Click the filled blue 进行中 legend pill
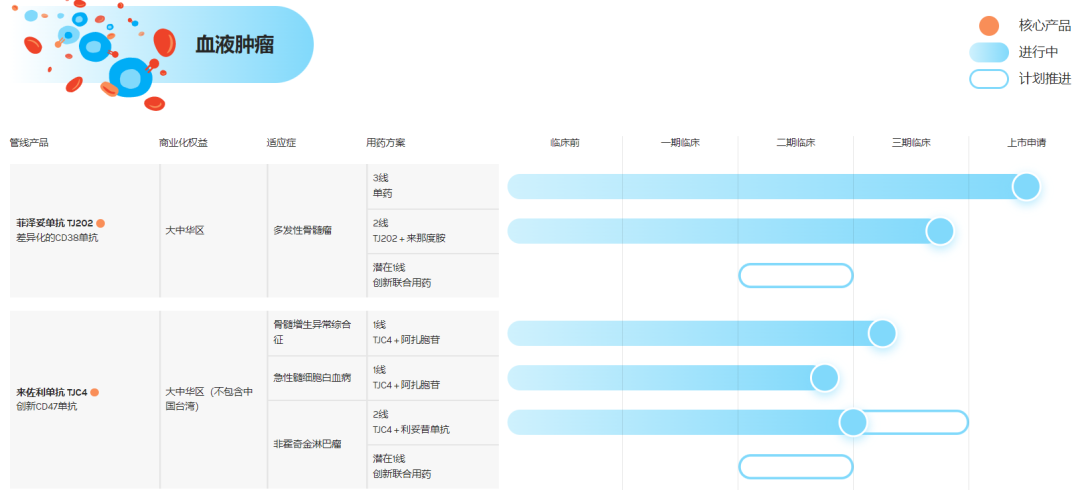The height and width of the screenshot is (490, 1080). (x=988, y=52)
